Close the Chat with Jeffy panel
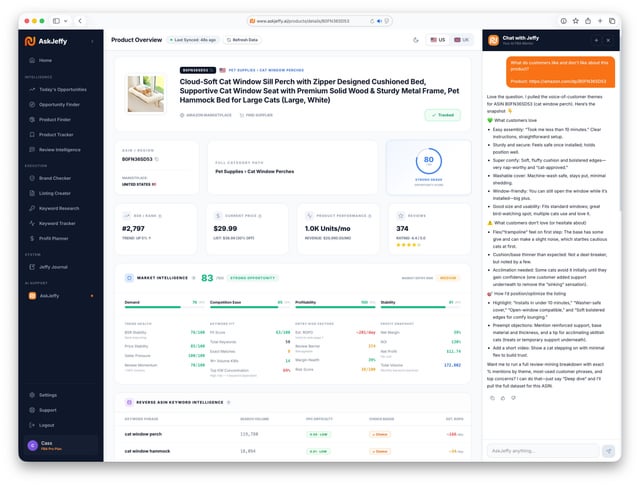 (x=608, y=40)
